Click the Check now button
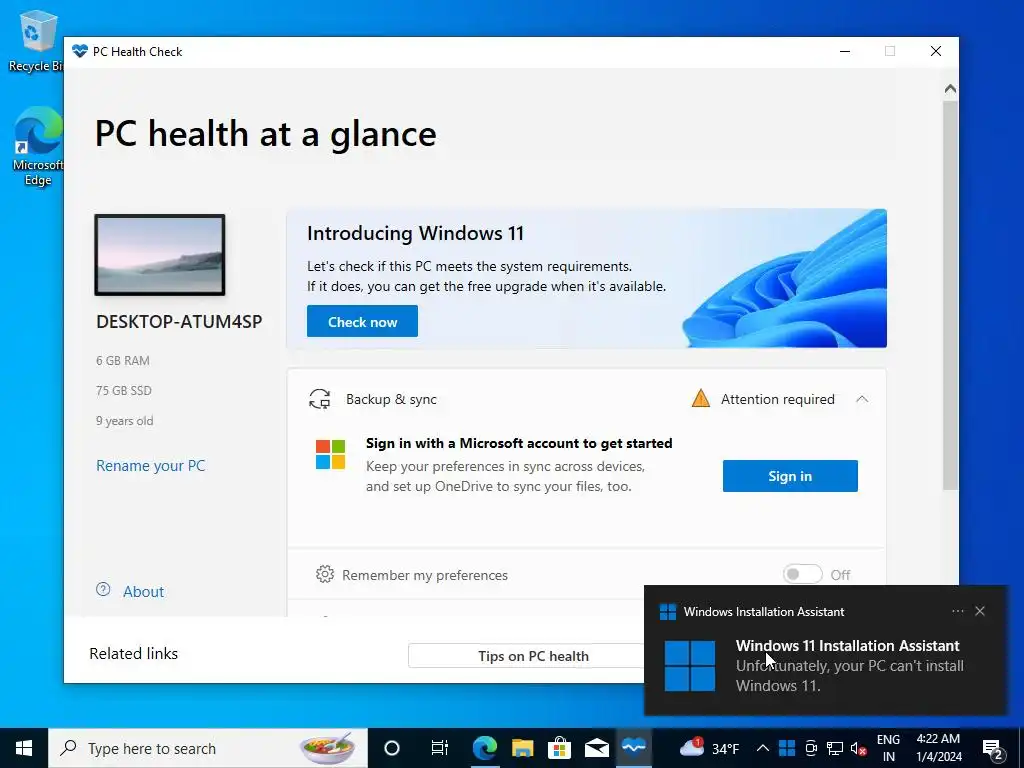Screen dimensions: 1024x768 [362, 321]
